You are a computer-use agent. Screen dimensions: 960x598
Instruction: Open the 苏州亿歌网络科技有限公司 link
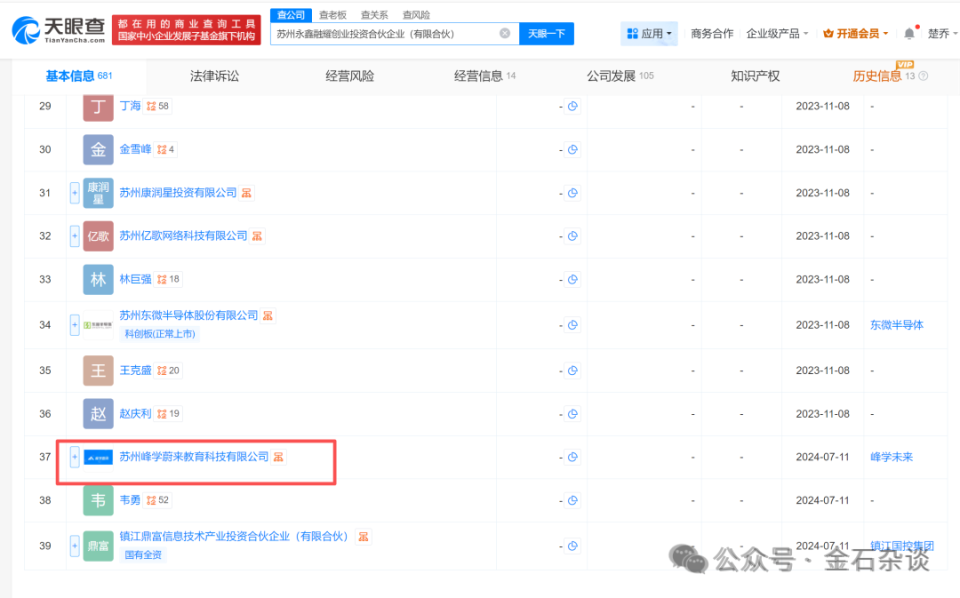pyautogui.click(x=183, y=236)
